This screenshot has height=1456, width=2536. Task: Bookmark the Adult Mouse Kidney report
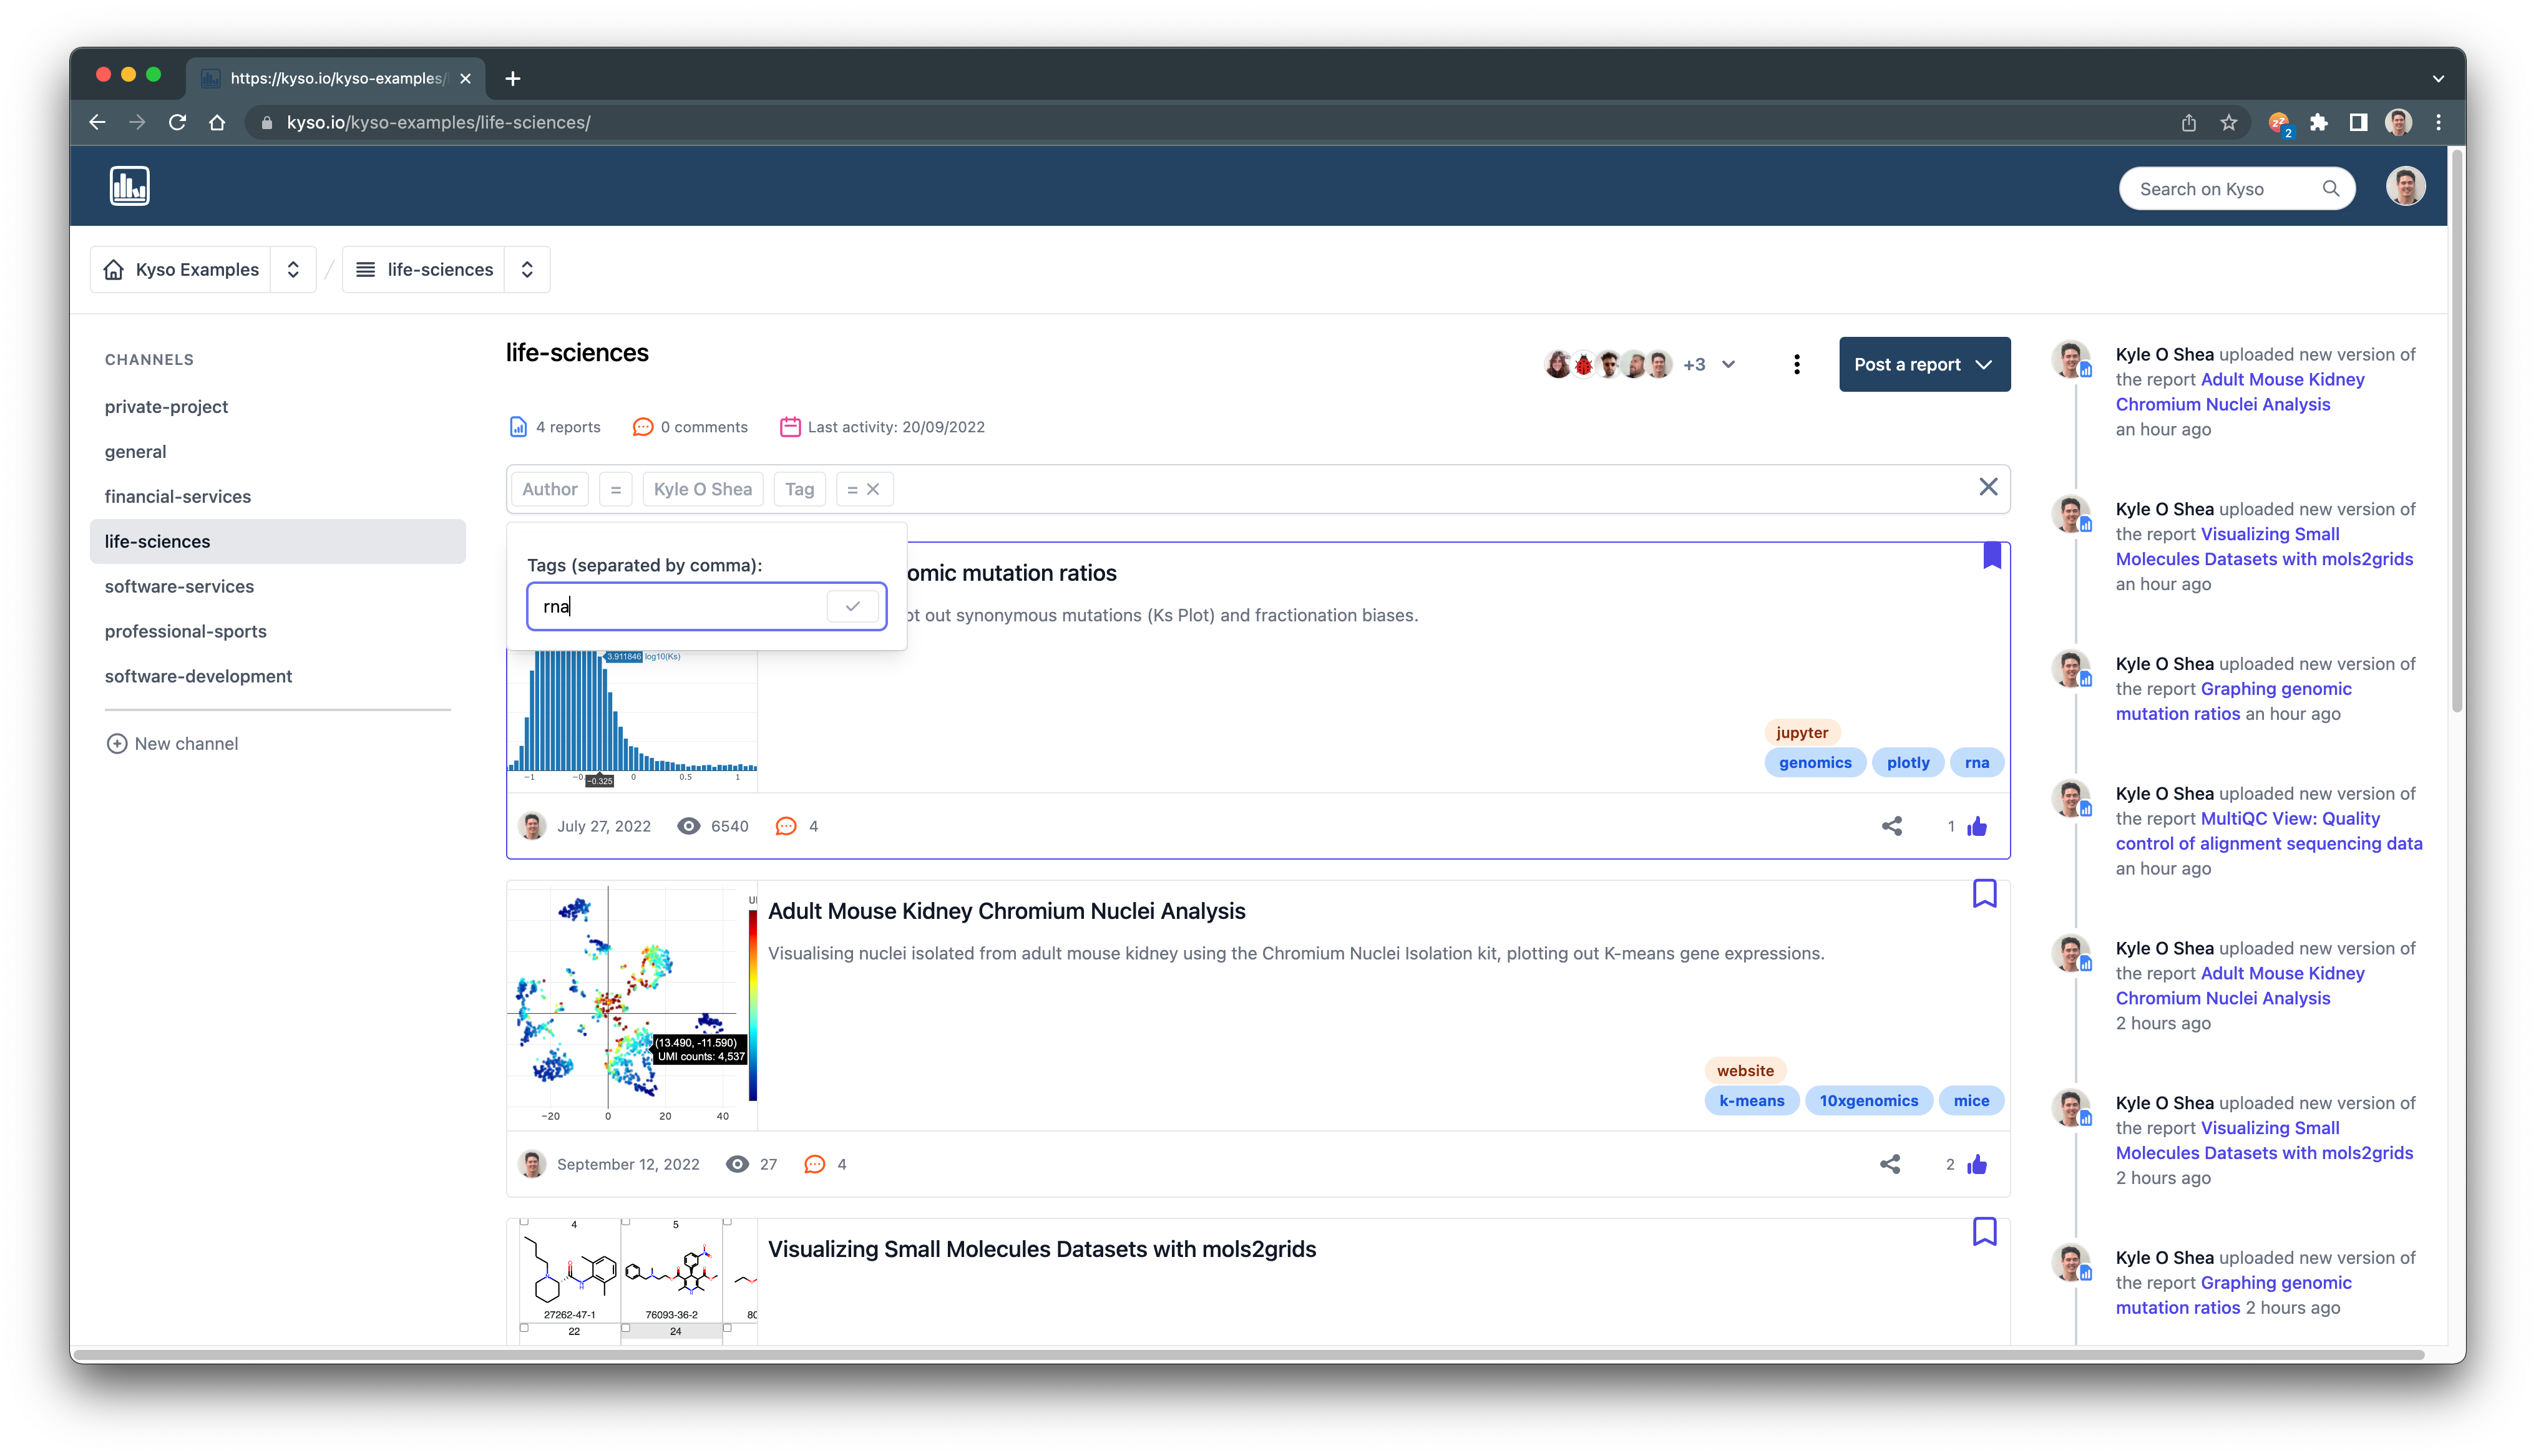(x=1985, y=893)
